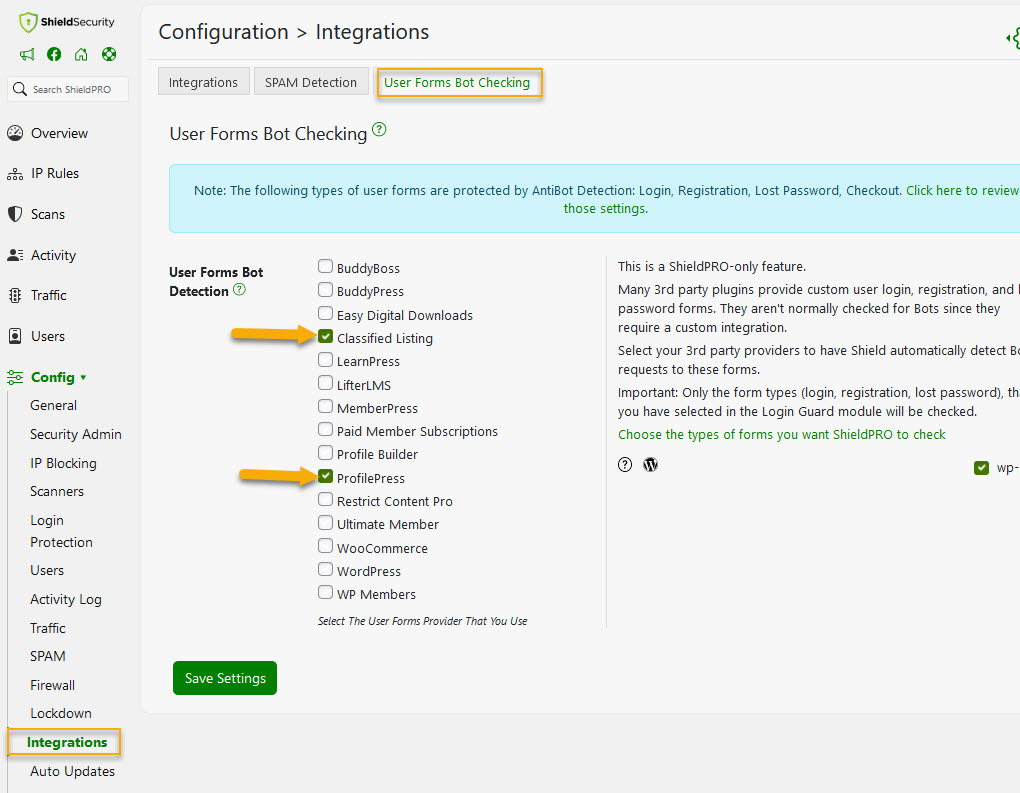1020x793 pixels.
Task: Open Scanners config page
Action: click(57, 491)
